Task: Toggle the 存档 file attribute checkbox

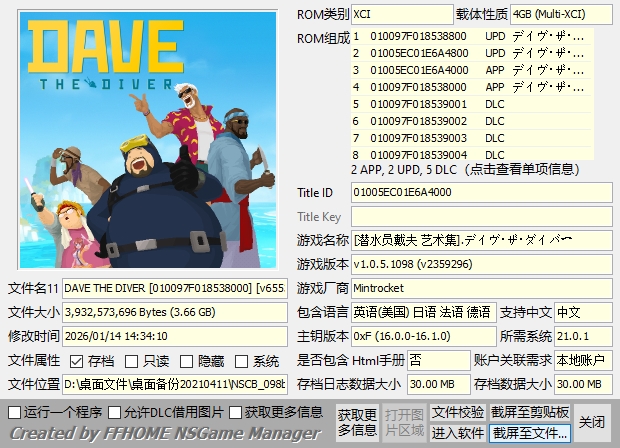Action: (77, 361)
